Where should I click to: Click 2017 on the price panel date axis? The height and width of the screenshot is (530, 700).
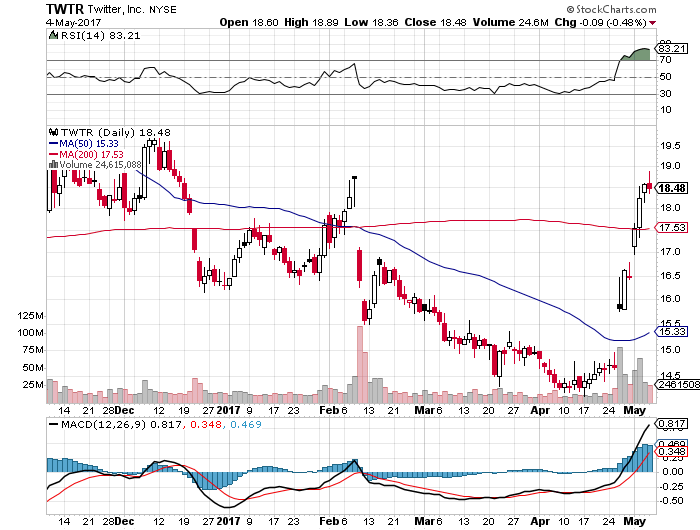click(x=228, y=410)
